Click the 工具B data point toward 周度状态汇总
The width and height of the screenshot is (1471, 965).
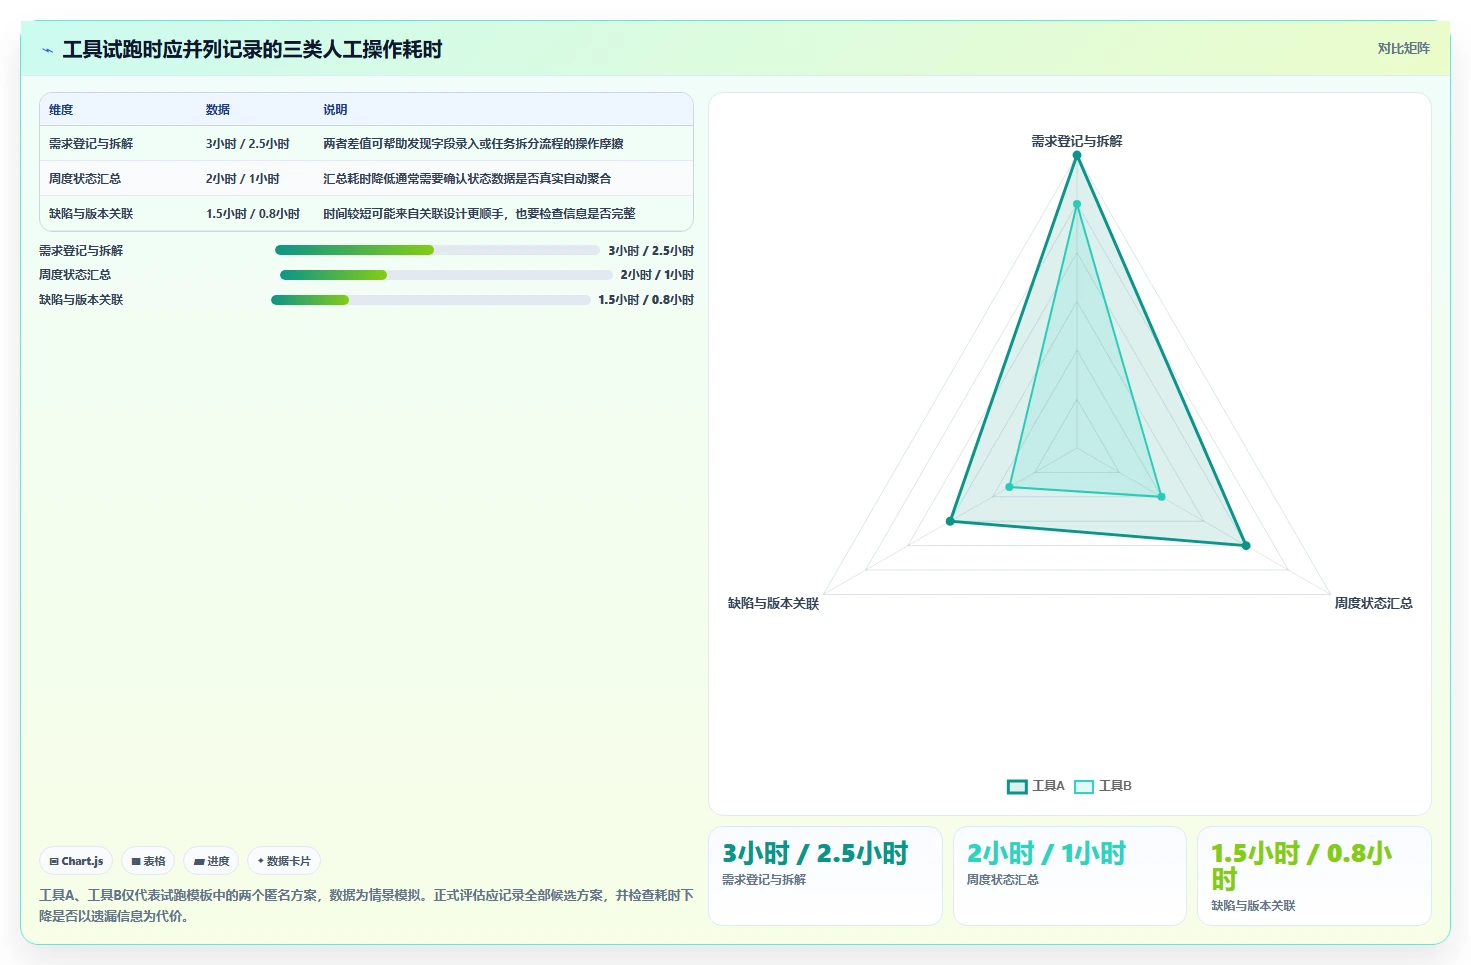click(1161, 497)
